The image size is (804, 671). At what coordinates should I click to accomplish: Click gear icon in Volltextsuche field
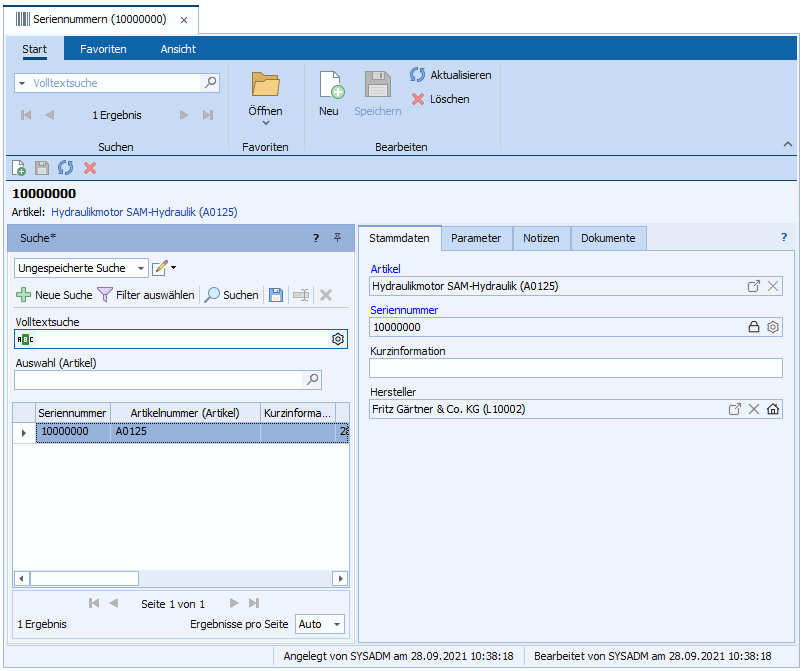point(338,339)
